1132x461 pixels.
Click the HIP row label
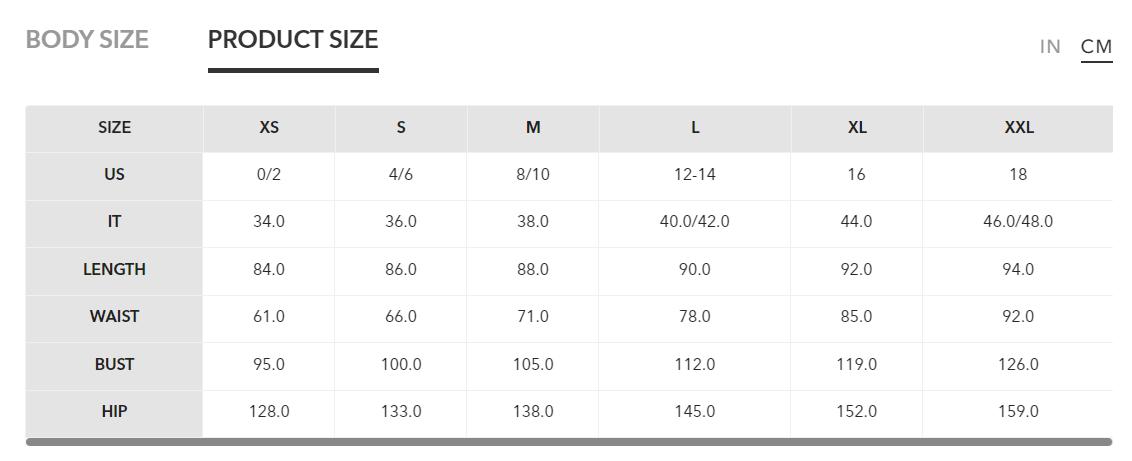pyautogui.click(x=114, y=412)
